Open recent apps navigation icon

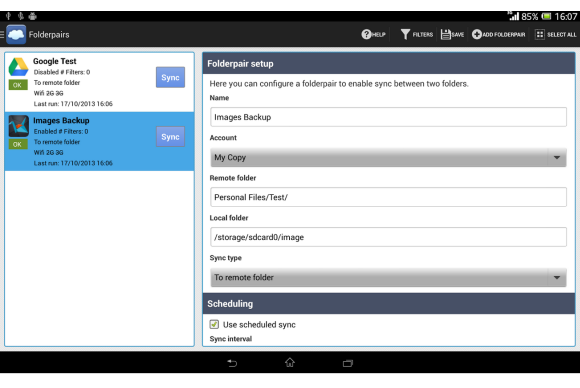(348, 363)
